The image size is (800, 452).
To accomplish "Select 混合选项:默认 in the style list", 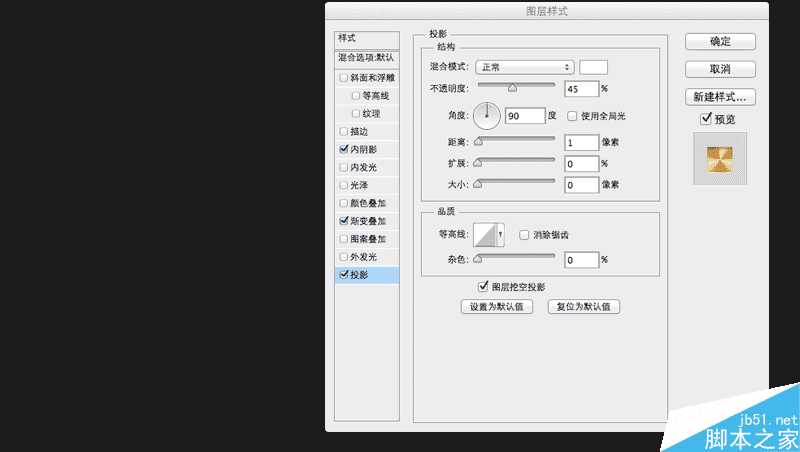I will click(366, 58).
